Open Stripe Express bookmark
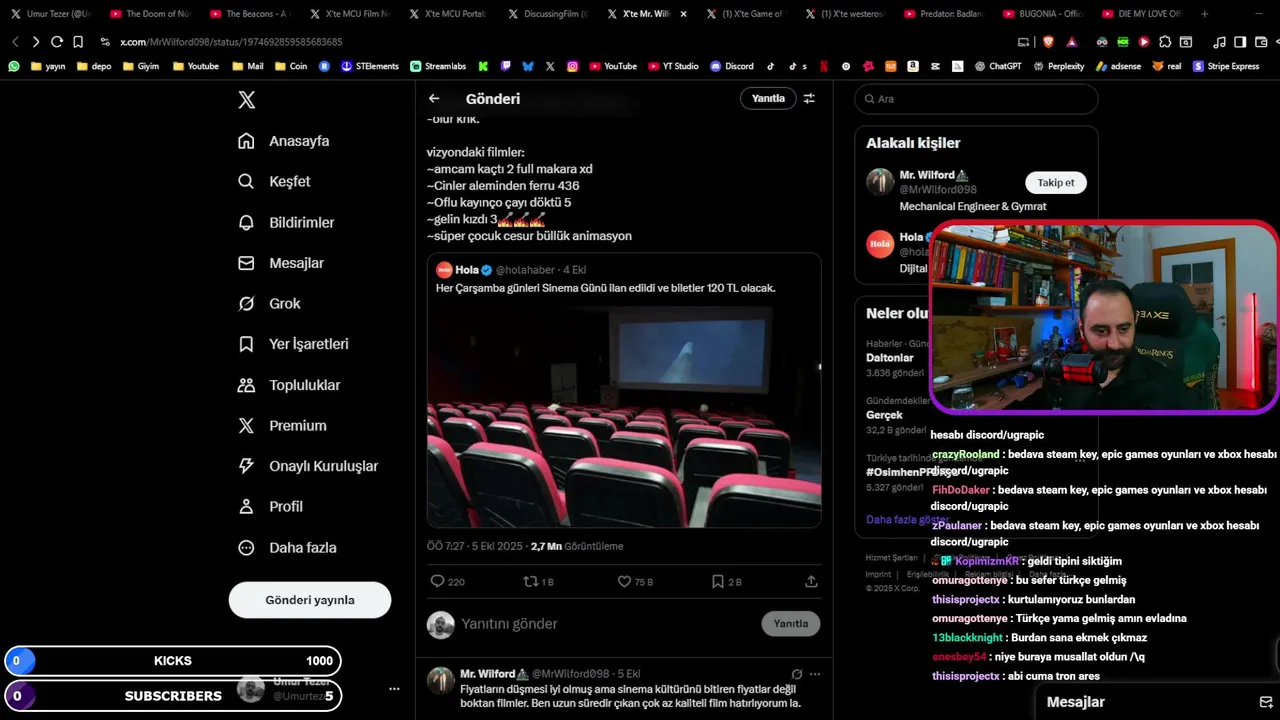The image size is (1280, 720). point(1226,66)
